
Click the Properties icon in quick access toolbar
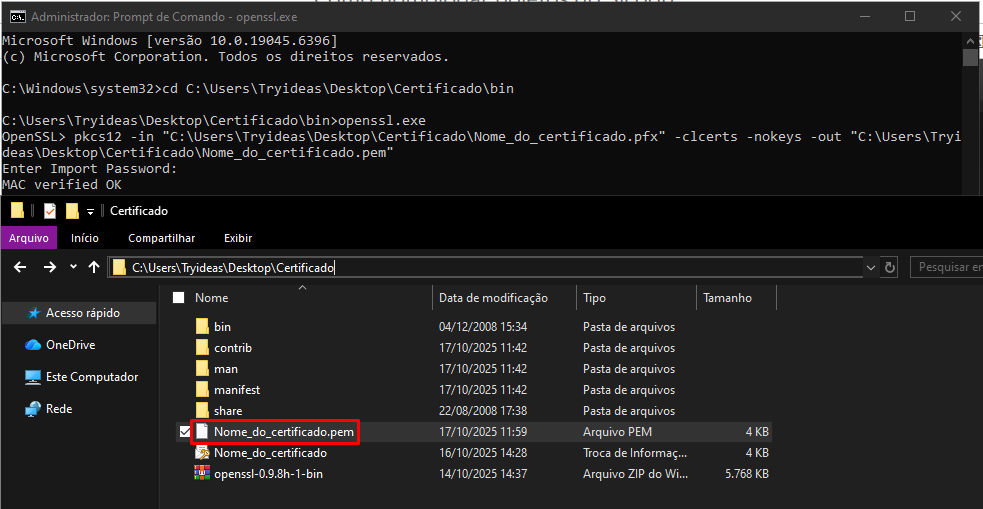click(50, 211)
